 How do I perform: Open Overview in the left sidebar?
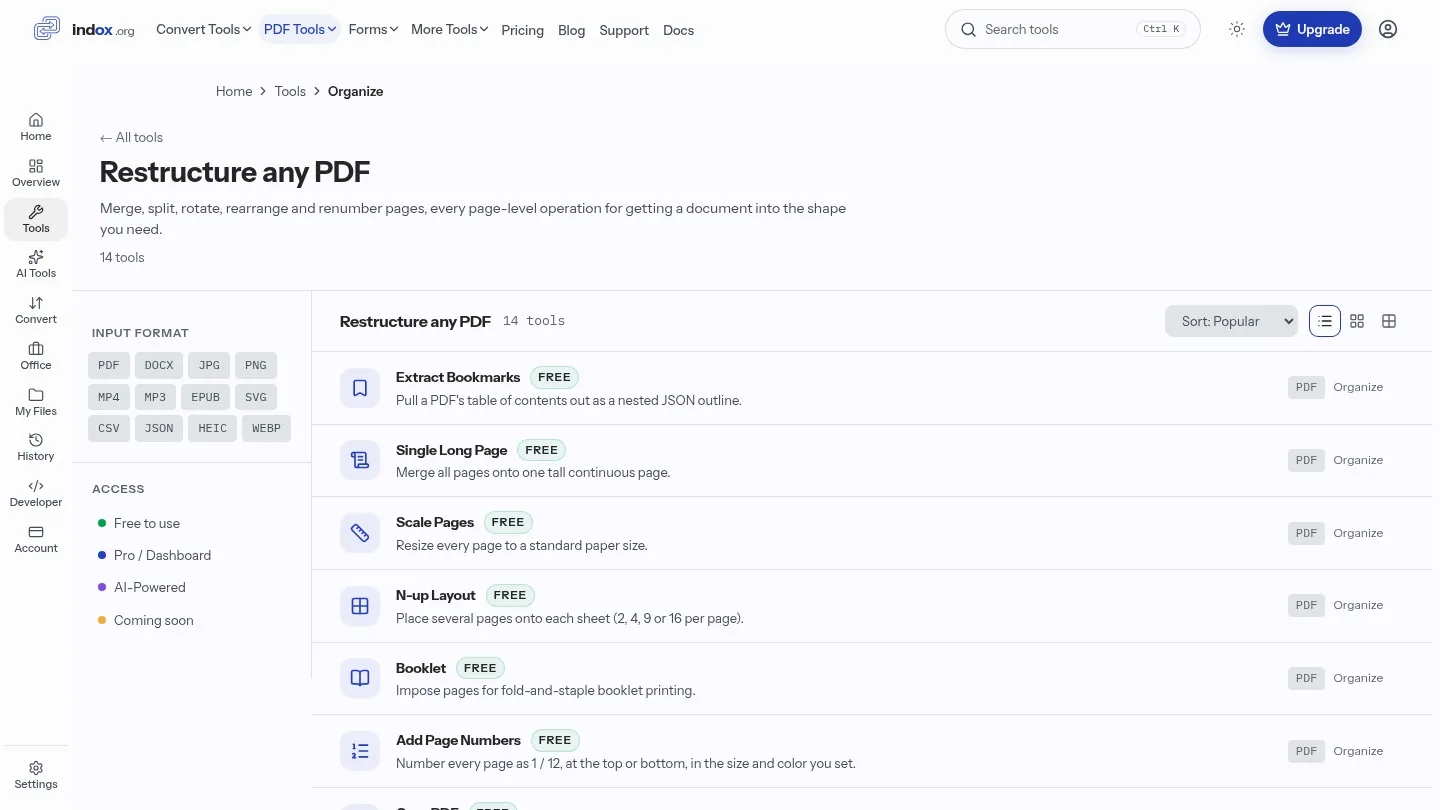coord(36,173)
